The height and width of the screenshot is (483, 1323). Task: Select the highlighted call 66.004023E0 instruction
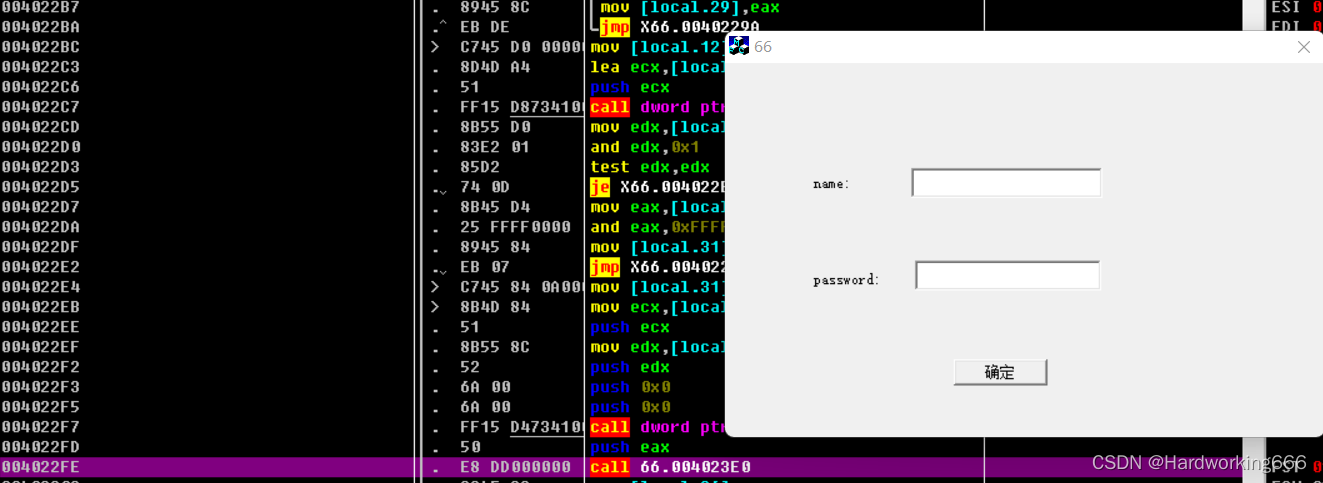click(670, 467)
